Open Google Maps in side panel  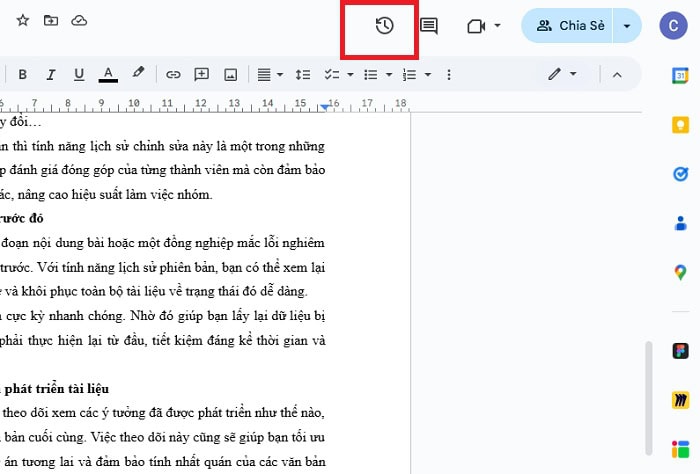680,273
